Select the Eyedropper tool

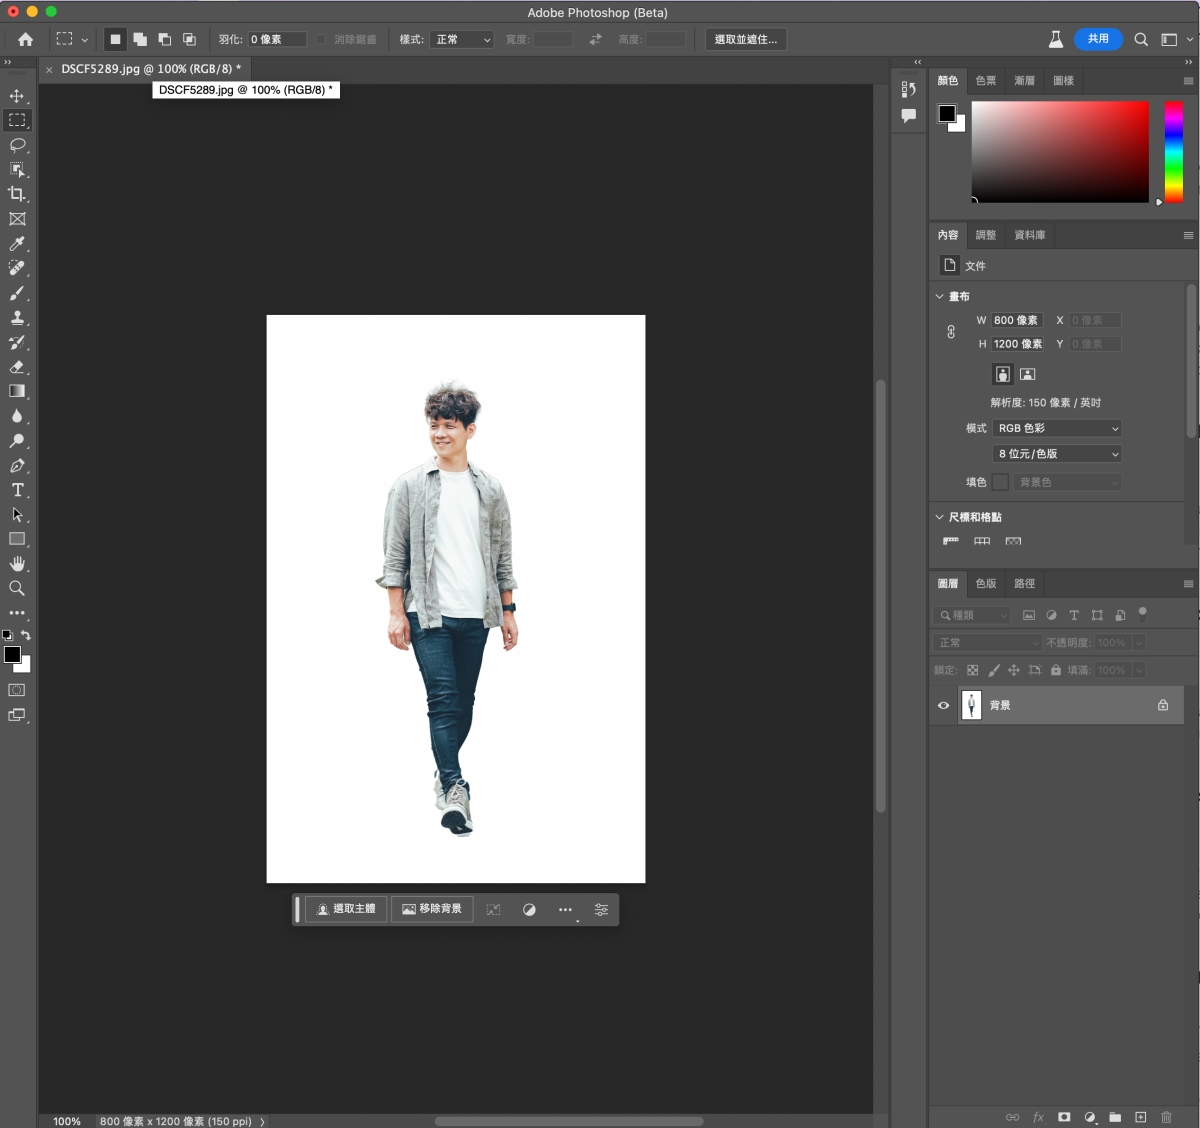(x=17, y=244)
